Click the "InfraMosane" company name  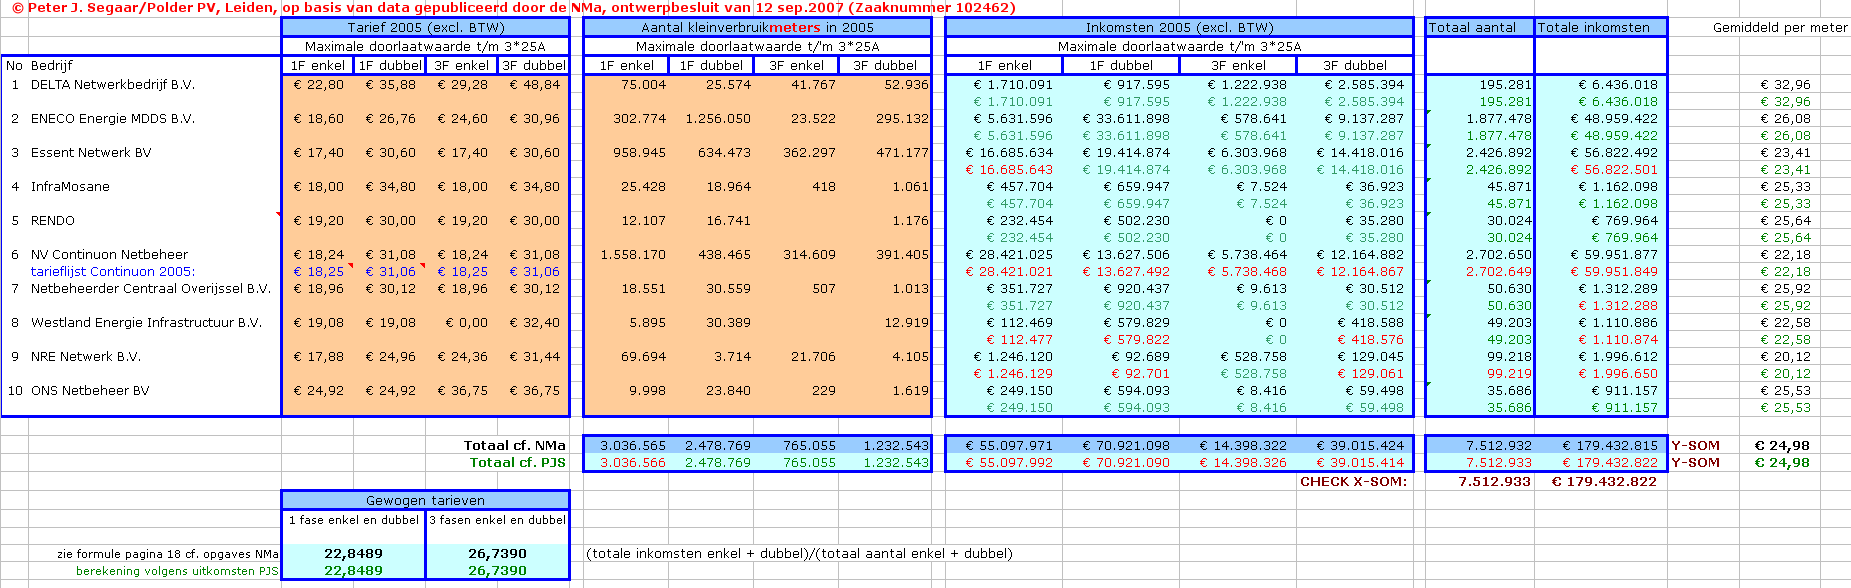(70, 187)
